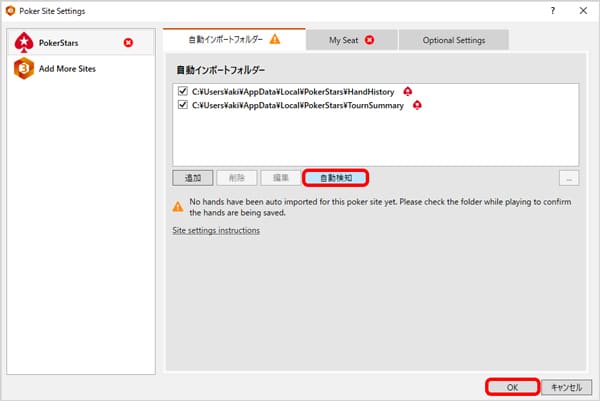Click the warning icon beside the no-hands message
The width and height of the screenshot is (600, 401).
pos(178,203)
